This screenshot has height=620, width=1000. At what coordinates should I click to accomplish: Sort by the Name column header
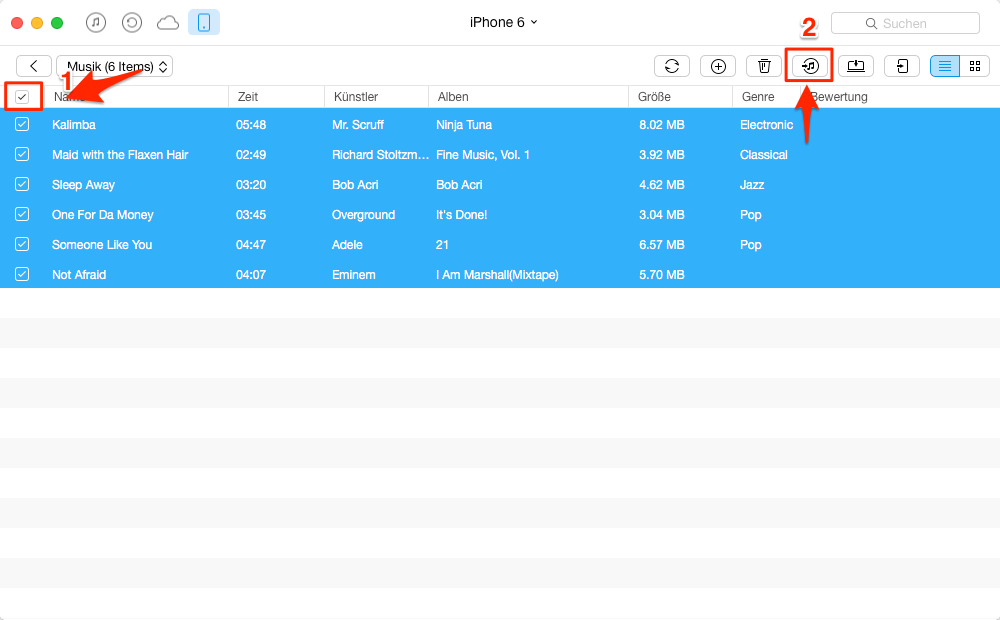click(136, 97)
